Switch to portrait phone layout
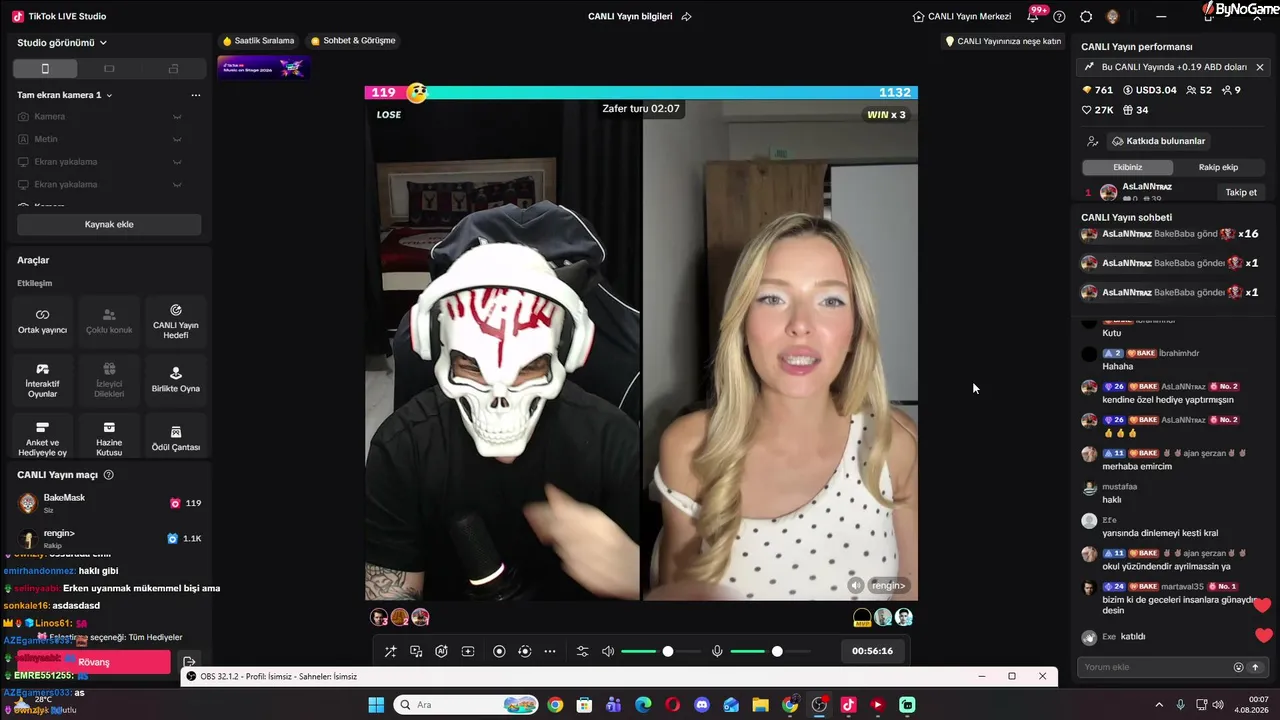Image resolution: width=1280 pixels, height=720 pixels. pyautogui.click(x=45, y=68)
